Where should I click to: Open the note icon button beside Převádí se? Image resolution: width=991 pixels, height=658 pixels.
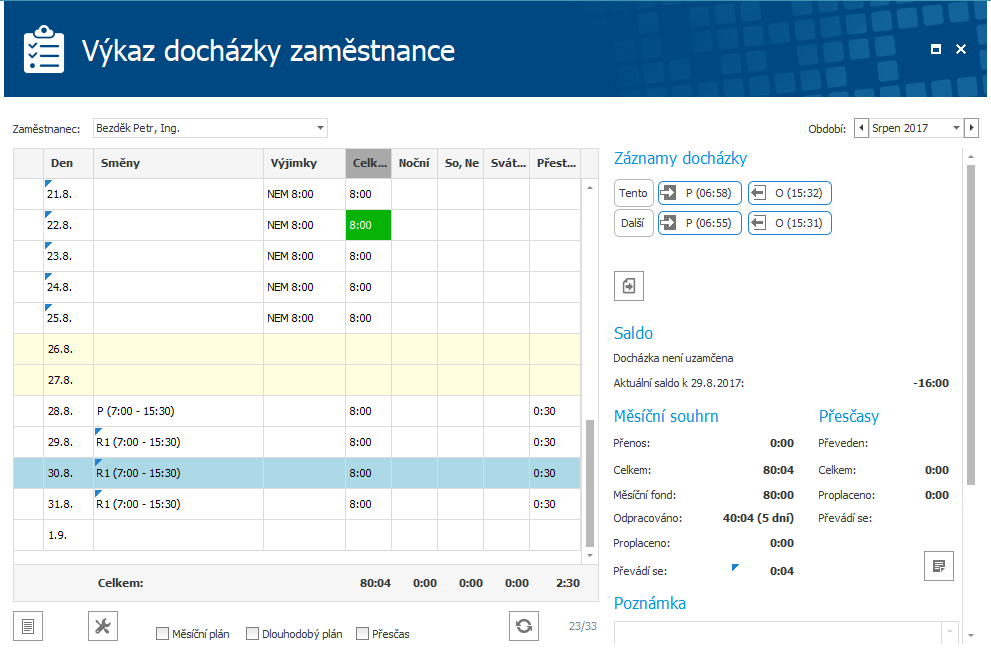tap(939, 566)
